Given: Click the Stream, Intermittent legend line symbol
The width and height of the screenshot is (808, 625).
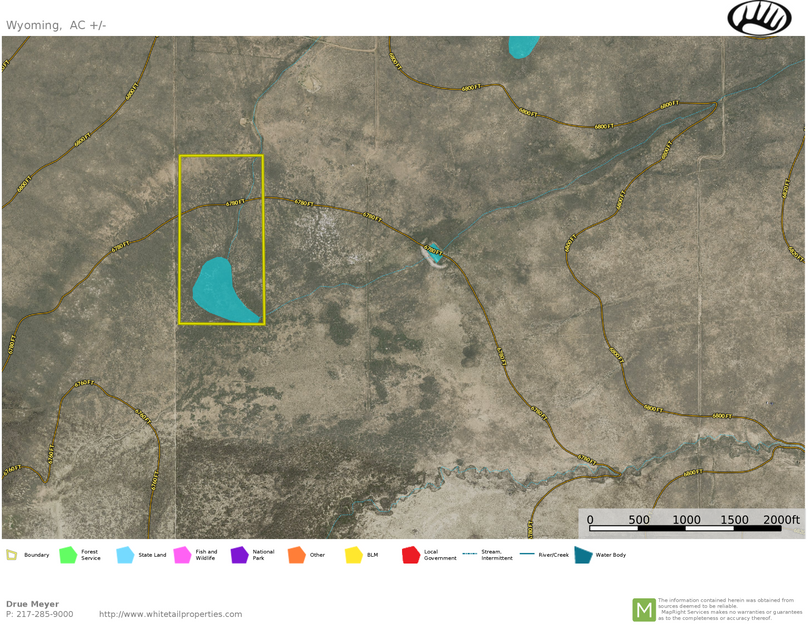Looking at the screenshot, I should pyautogui.click(x=469, y=555).
